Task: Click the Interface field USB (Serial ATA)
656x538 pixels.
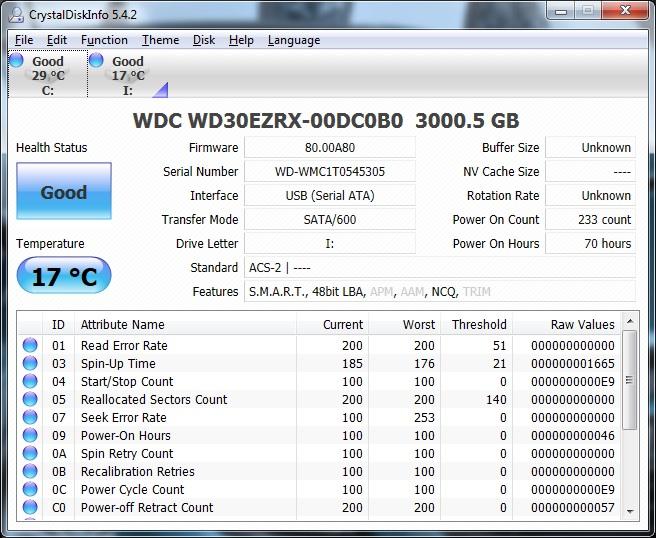Action: (x=330, y=195)
